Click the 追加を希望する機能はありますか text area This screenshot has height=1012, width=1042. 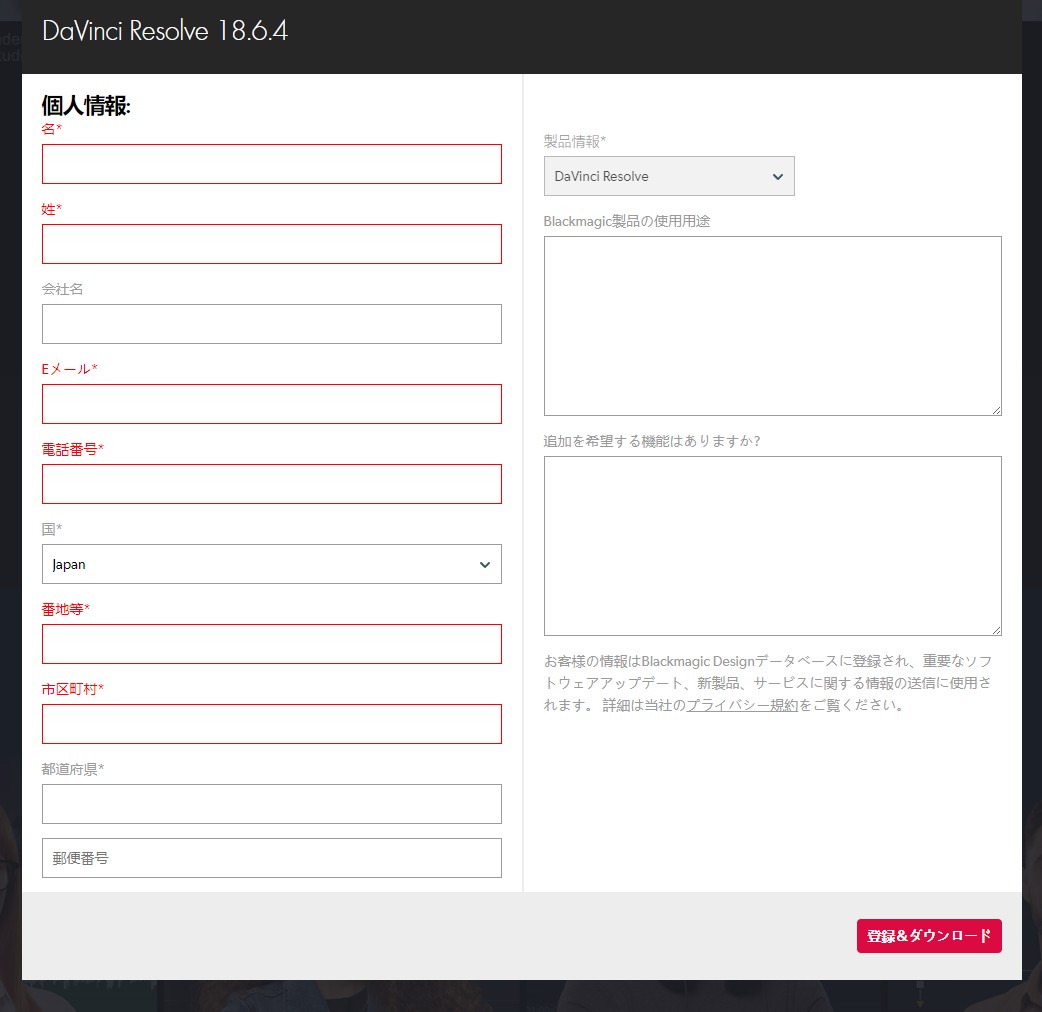point(772,546)
